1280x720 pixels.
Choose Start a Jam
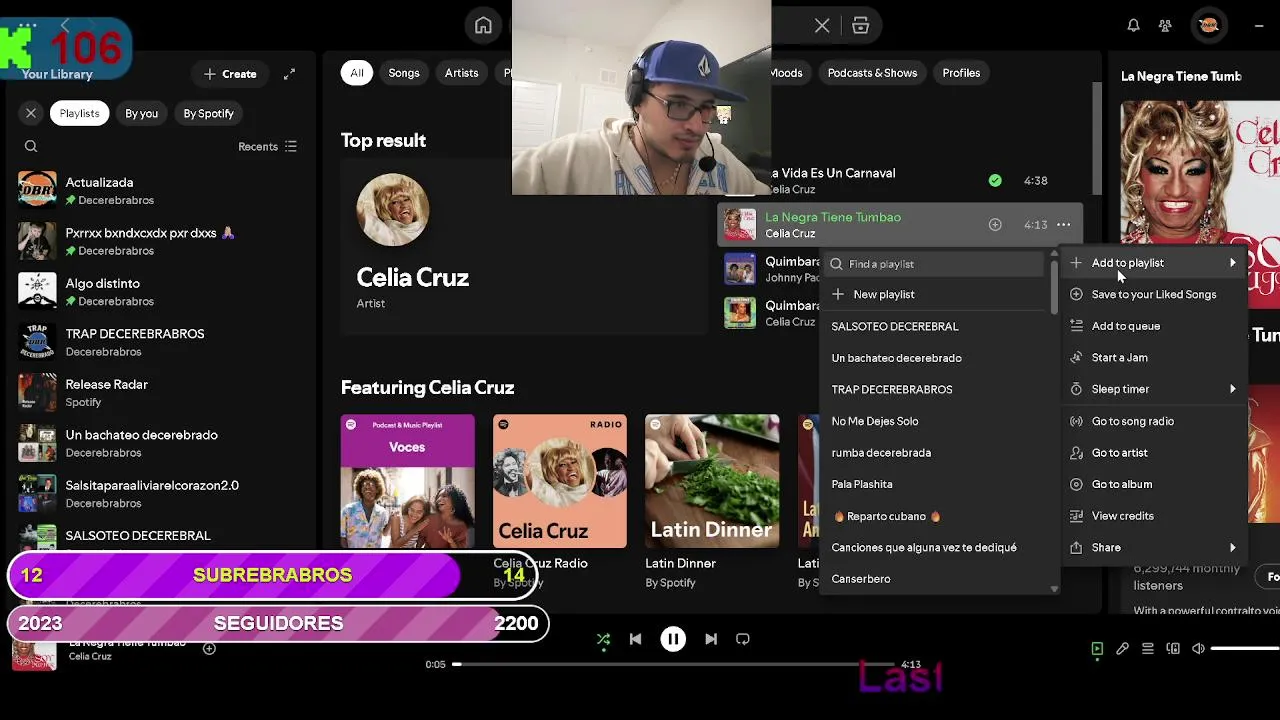pos(1154,358)
